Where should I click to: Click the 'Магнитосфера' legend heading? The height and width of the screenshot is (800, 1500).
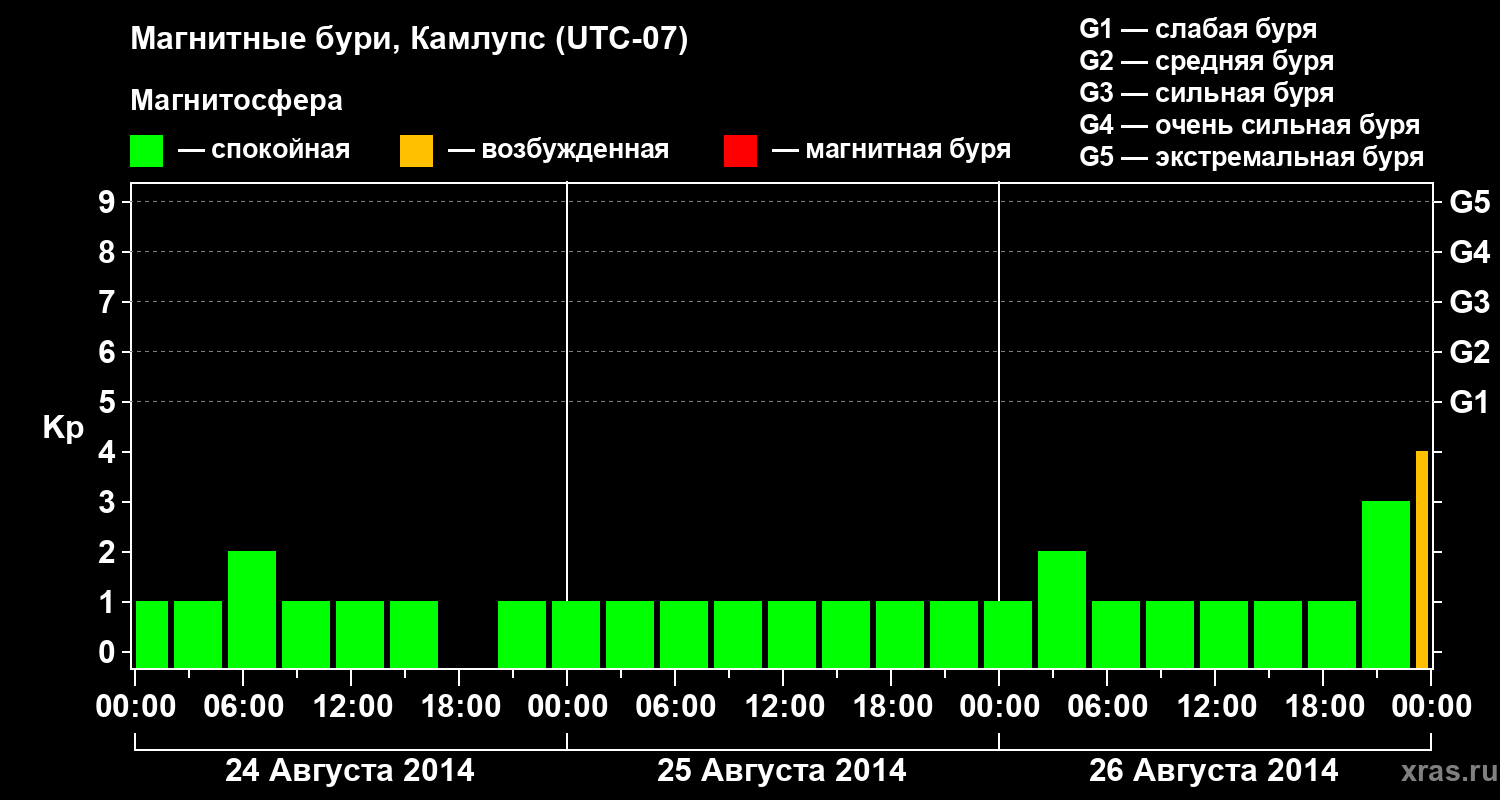(x=237, y=101)
